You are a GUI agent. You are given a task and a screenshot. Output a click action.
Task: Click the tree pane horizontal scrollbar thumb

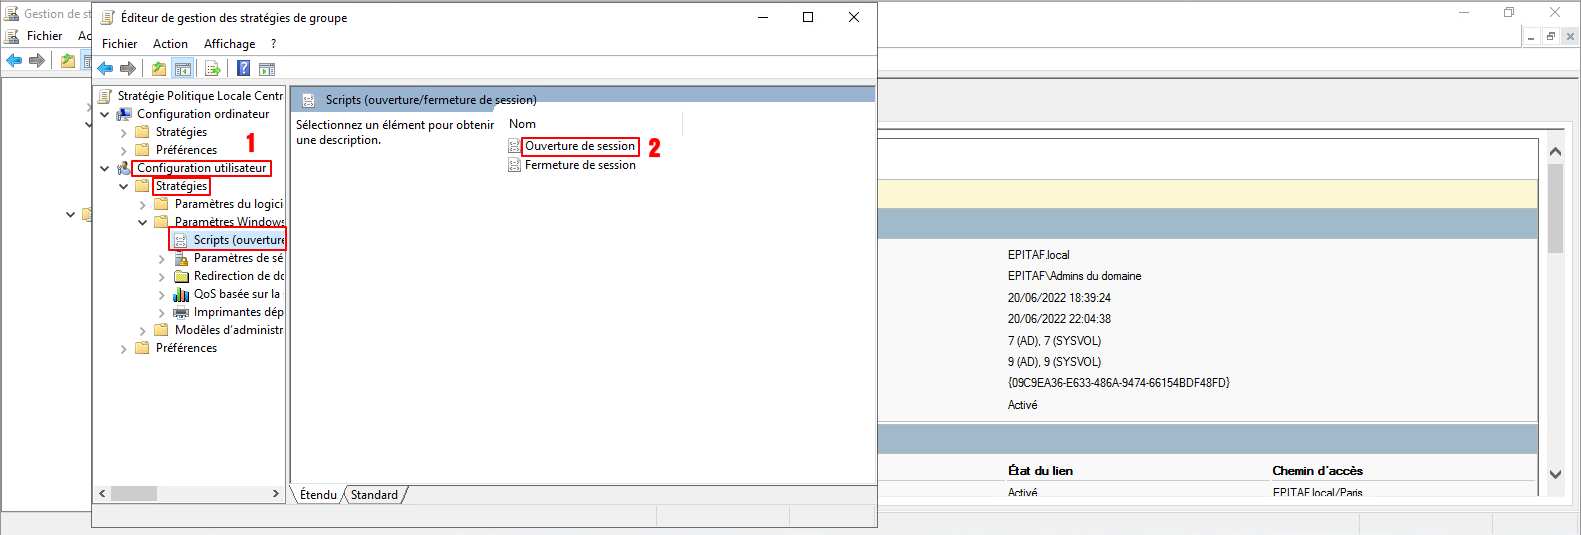pyautogui.click(x=133, y=494)
